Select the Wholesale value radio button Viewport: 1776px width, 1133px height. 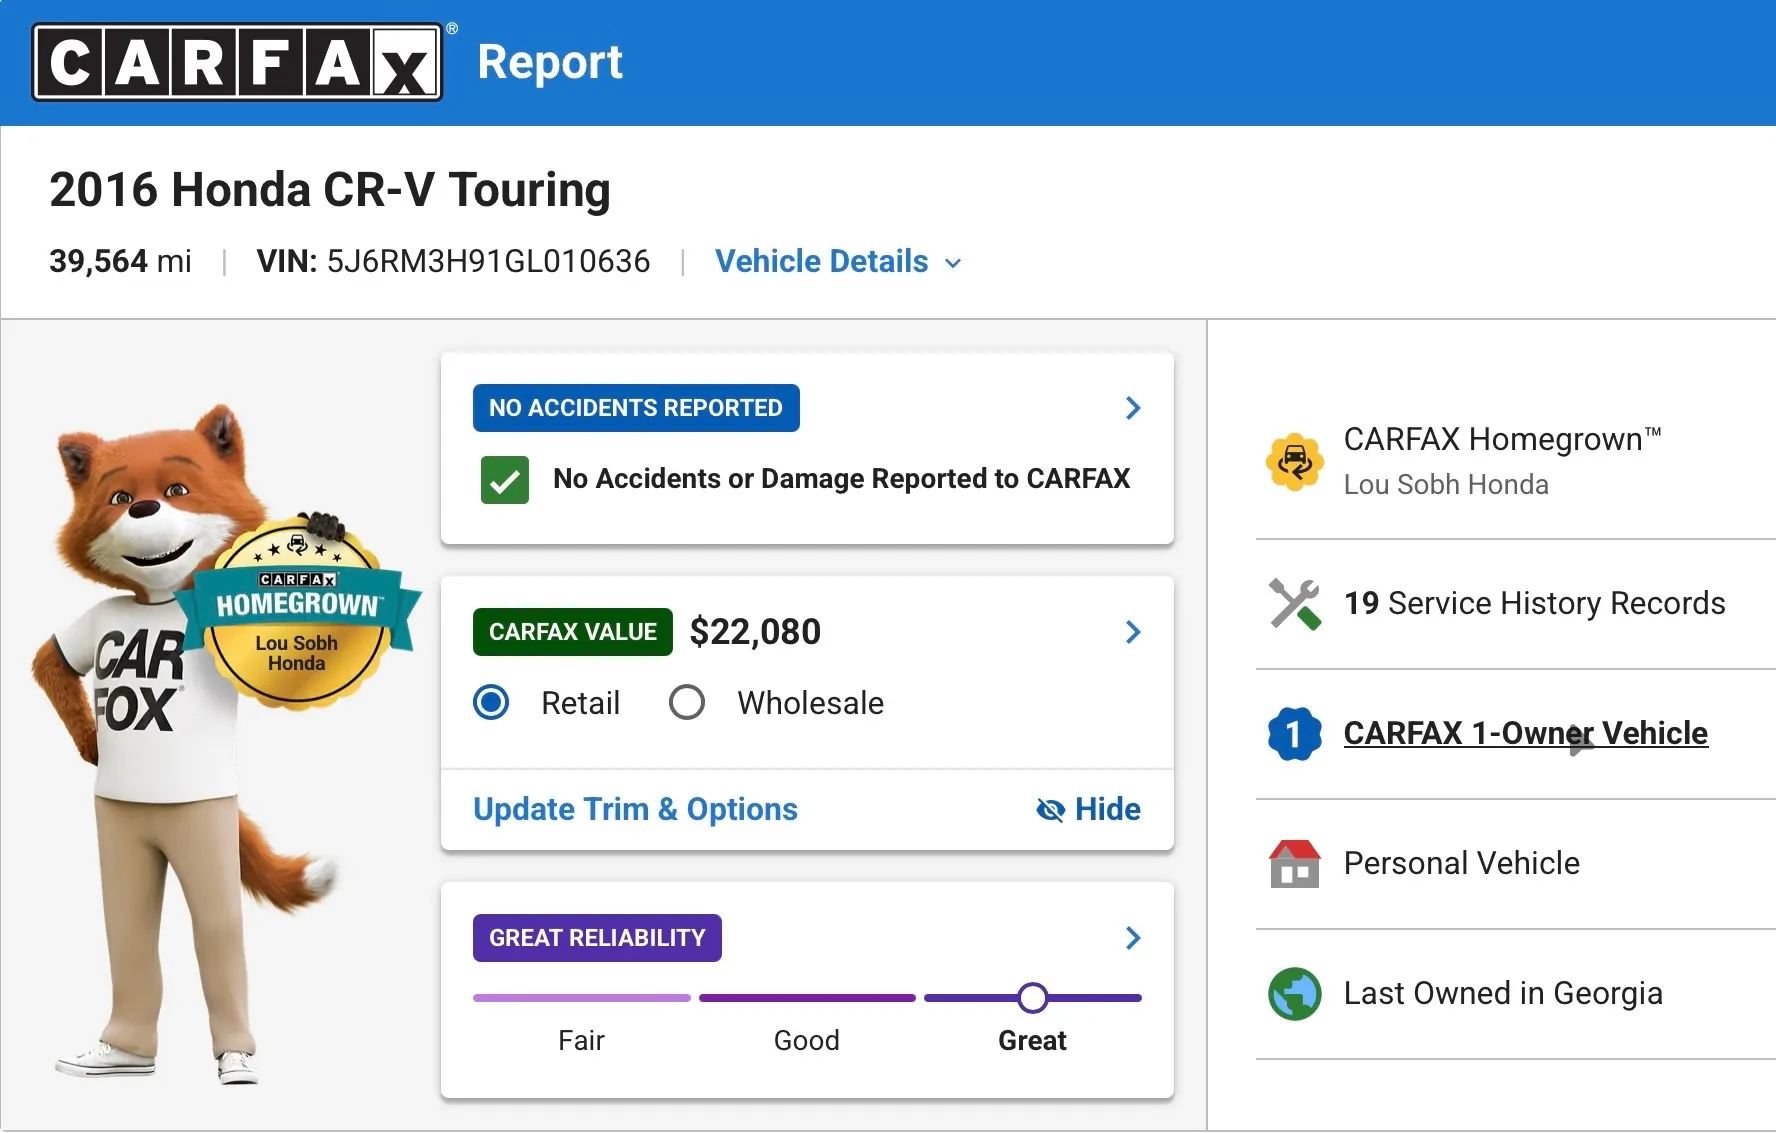point(687,703)
